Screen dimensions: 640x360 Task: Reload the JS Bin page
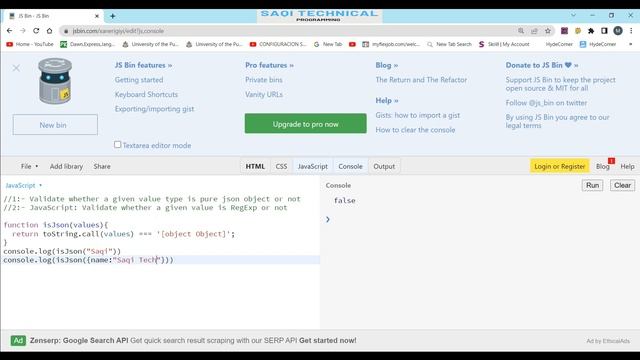click(36, 31)
